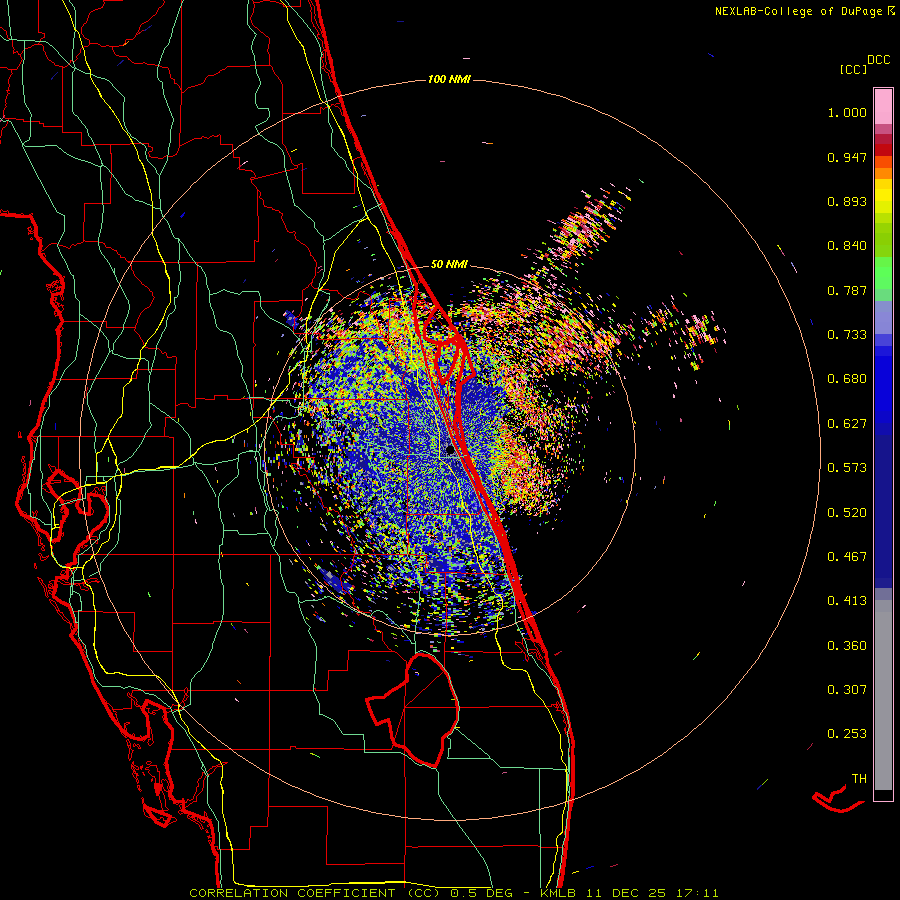Click the 0.253 color scale value

(x=847, y=734)
